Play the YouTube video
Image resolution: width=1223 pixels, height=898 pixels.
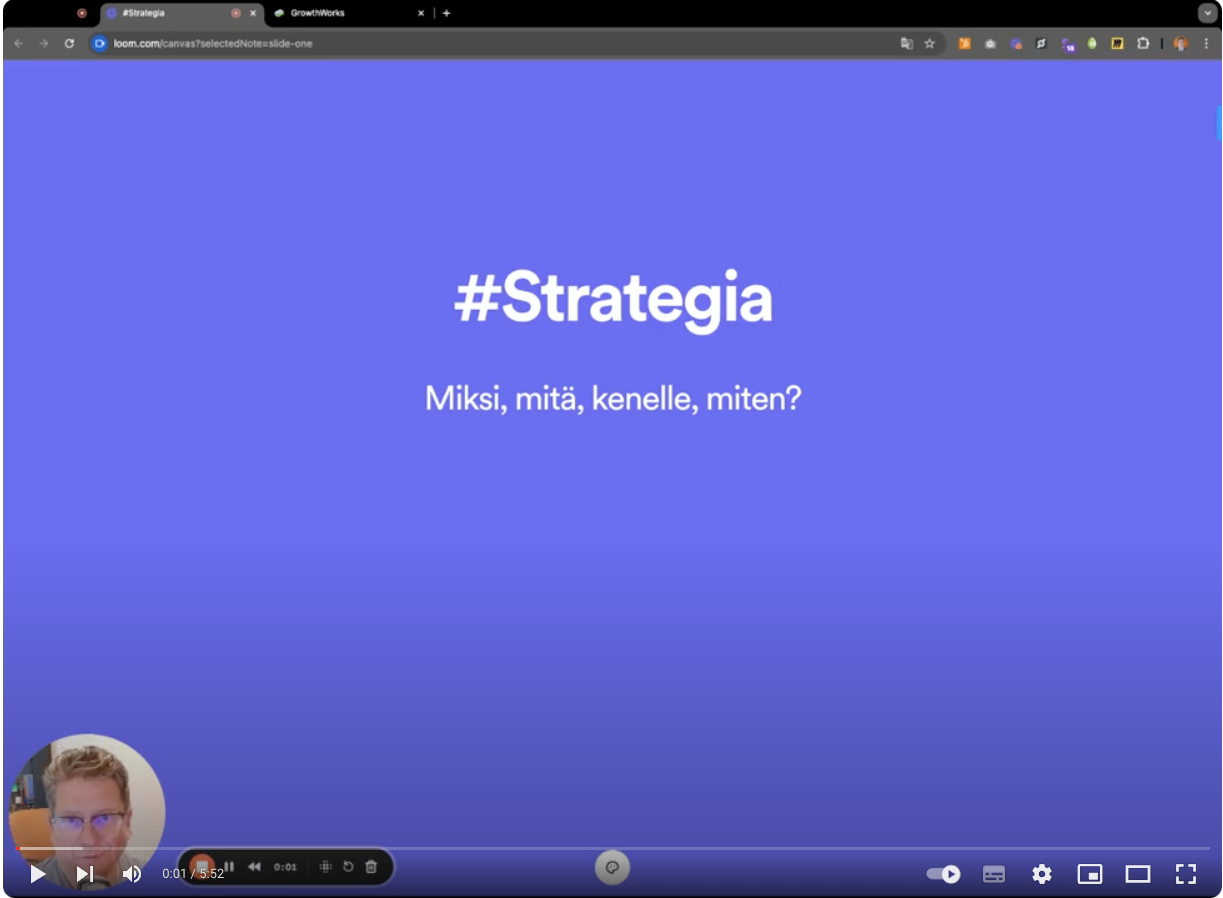[x=38, y=874]
